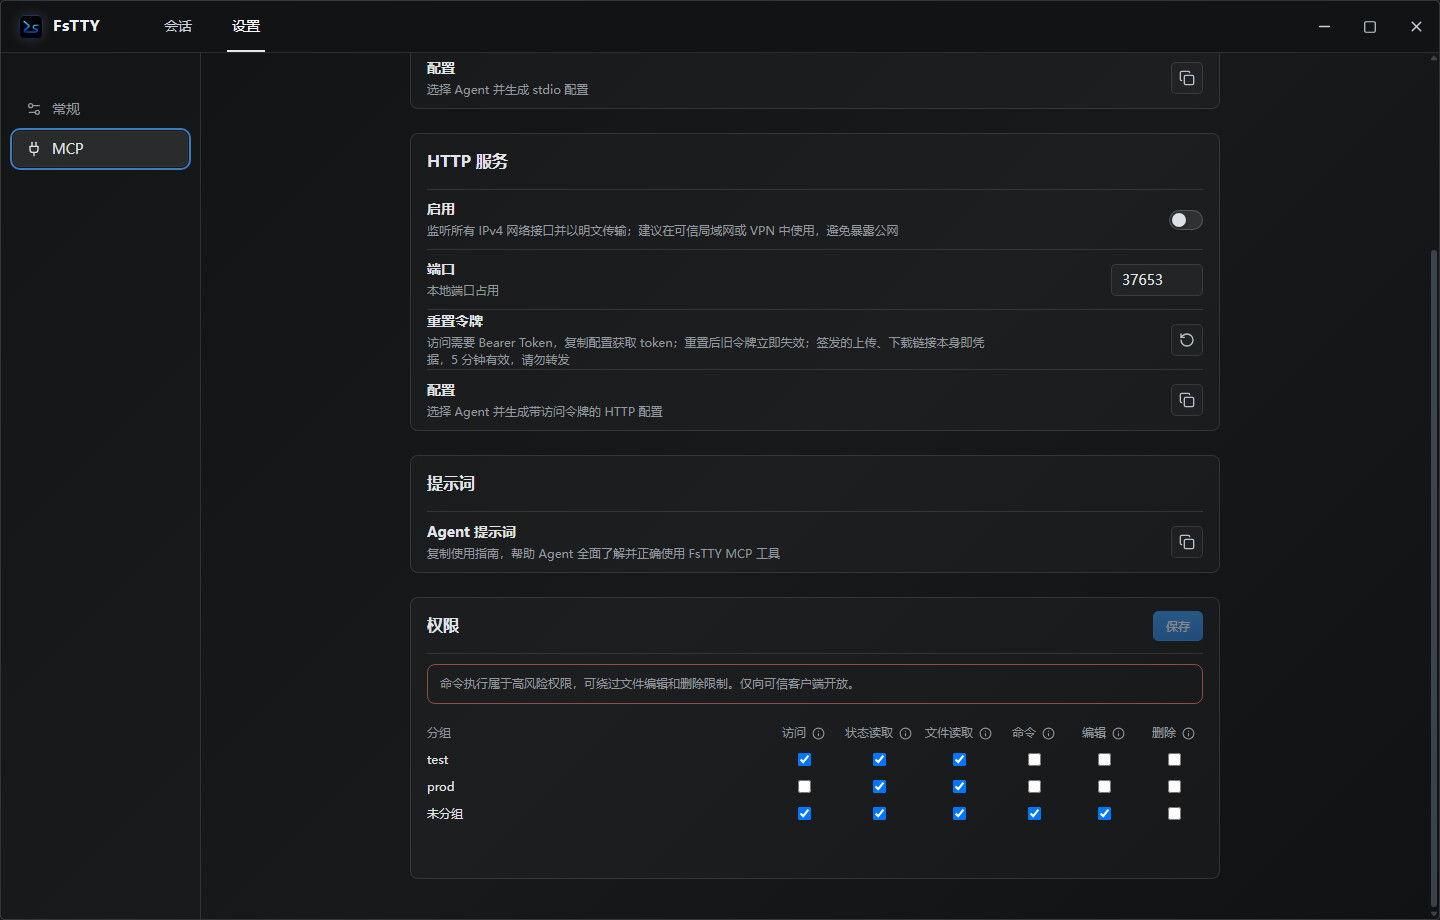Open the MCP settings section

[100, 149]
